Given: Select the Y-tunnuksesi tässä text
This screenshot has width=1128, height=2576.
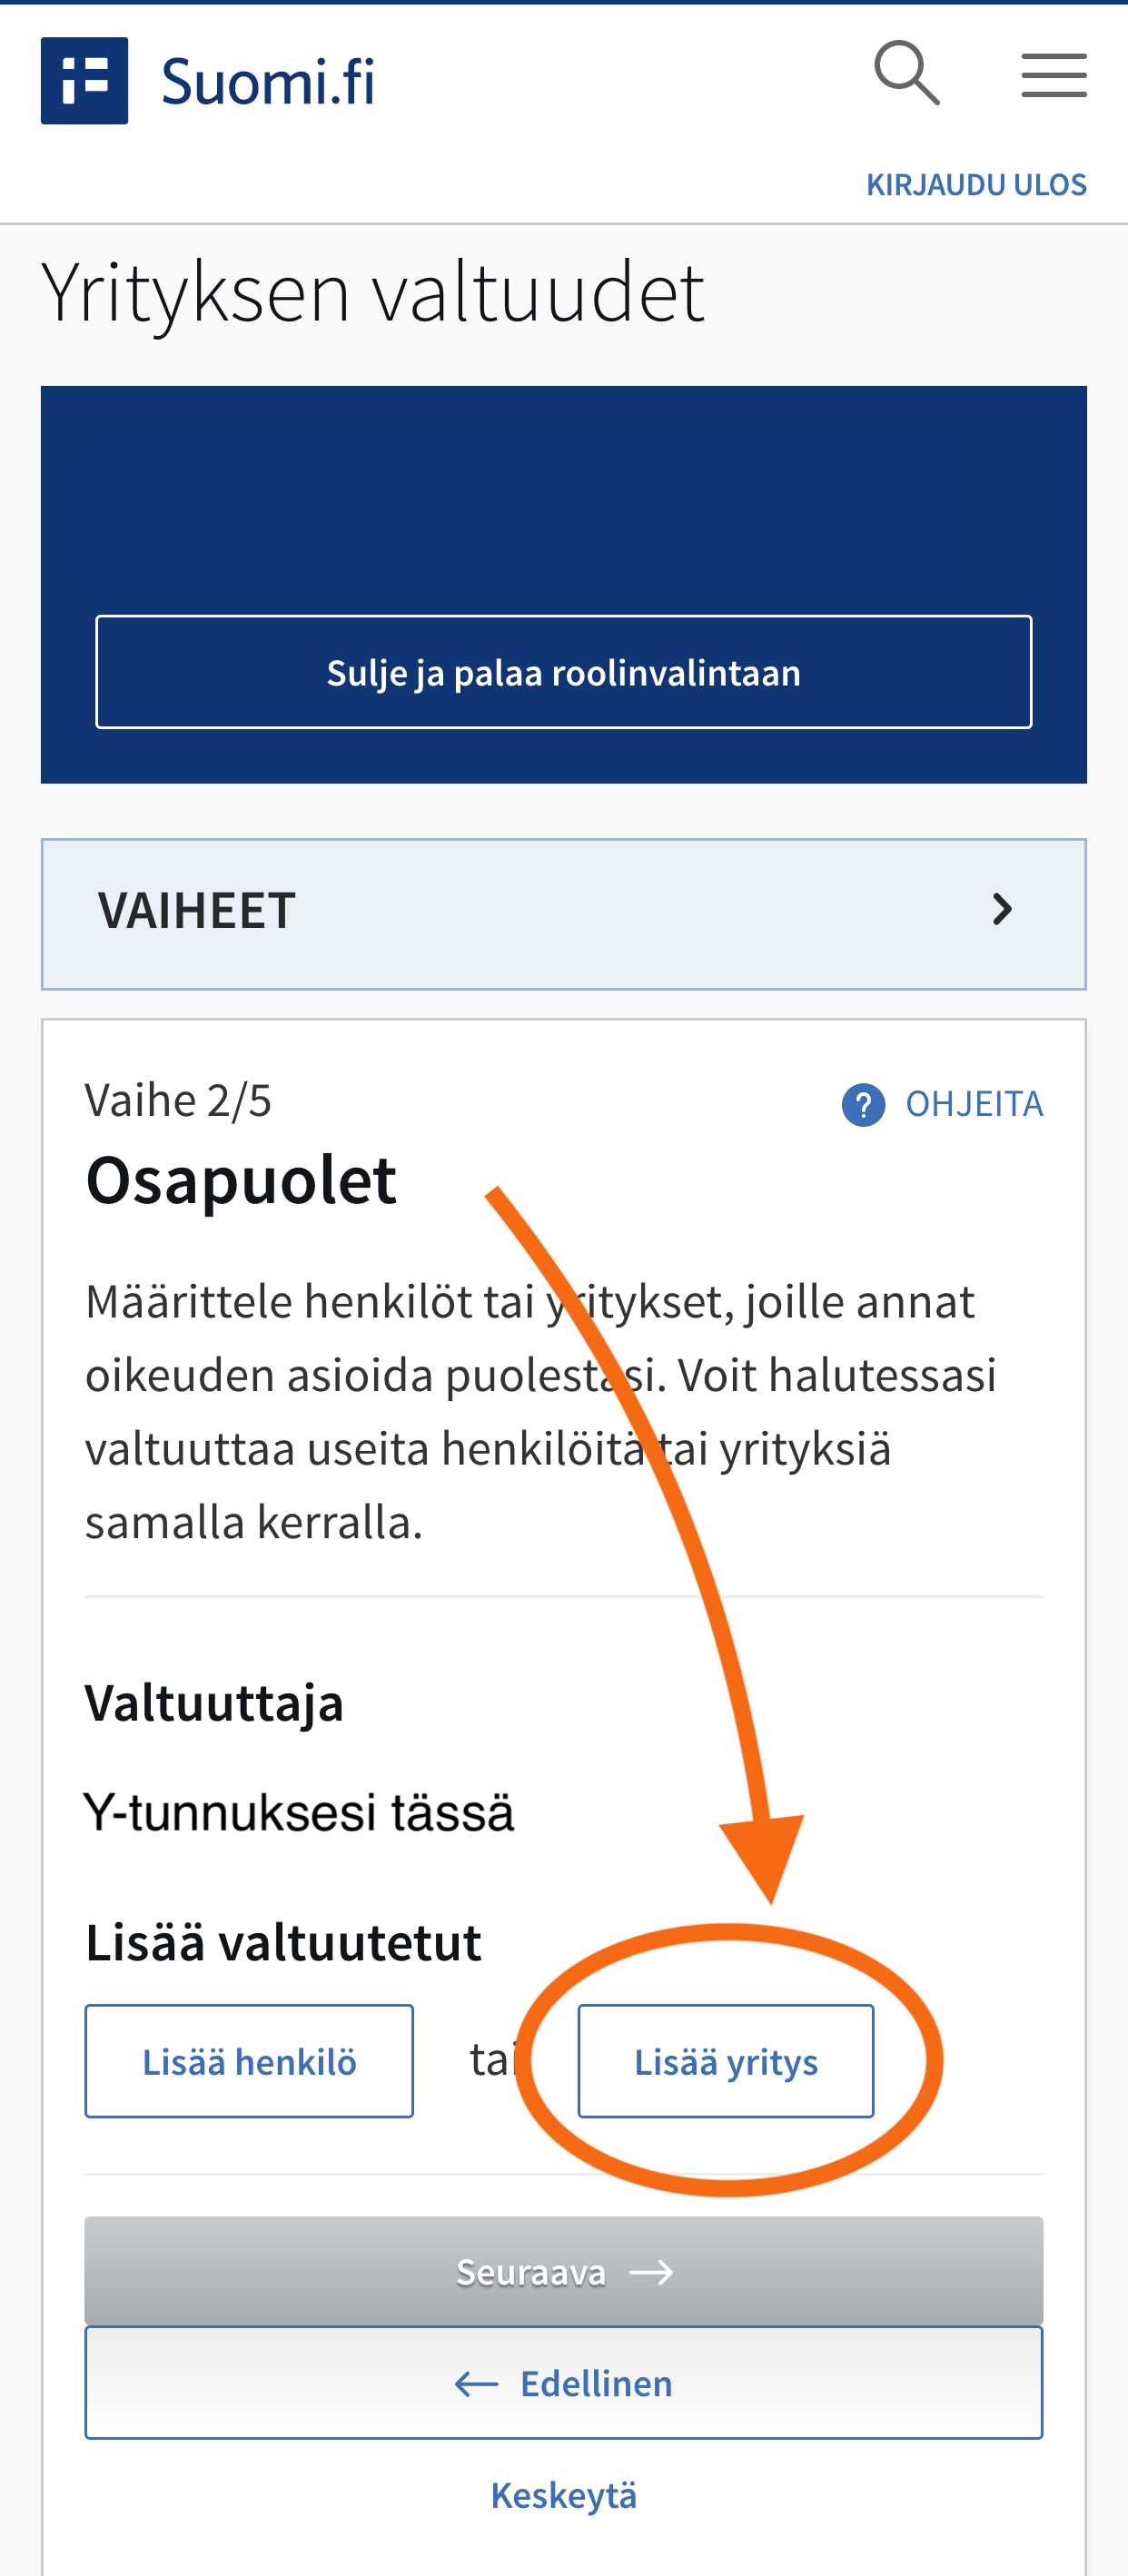Looking at the screenshot, I should [299, 1812].
